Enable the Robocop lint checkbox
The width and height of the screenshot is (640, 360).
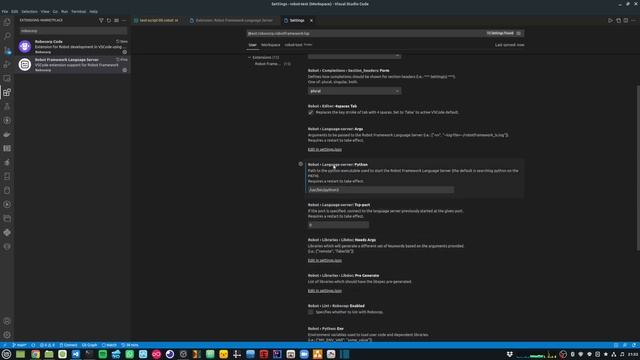click(x=311, y=312)
